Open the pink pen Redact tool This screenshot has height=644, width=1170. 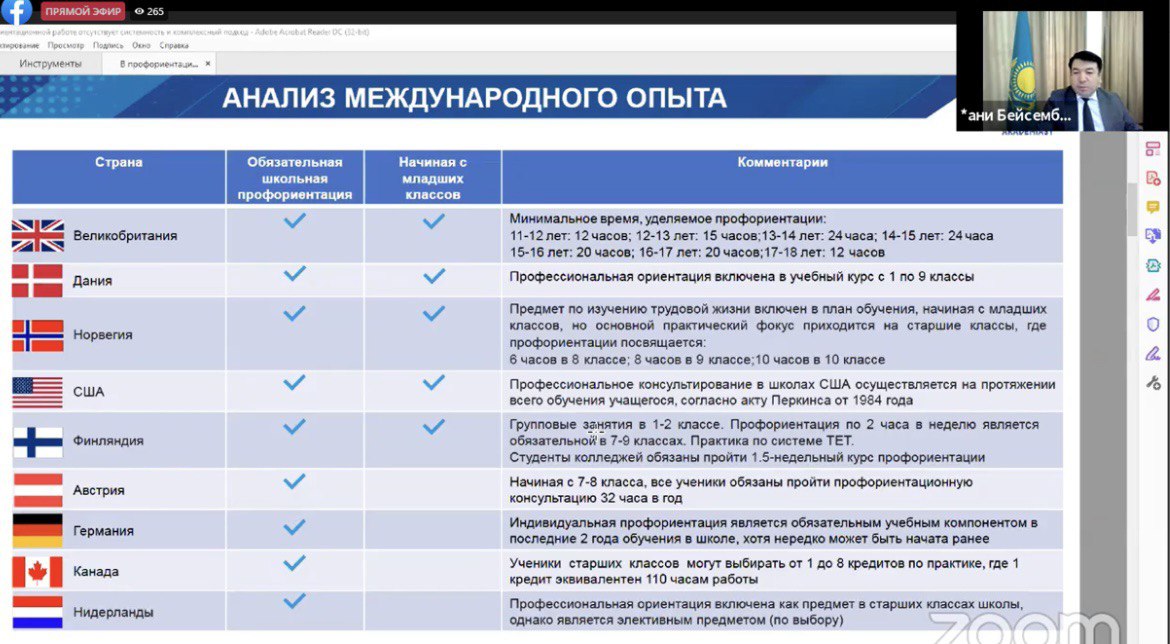[x=1153, y=295]
